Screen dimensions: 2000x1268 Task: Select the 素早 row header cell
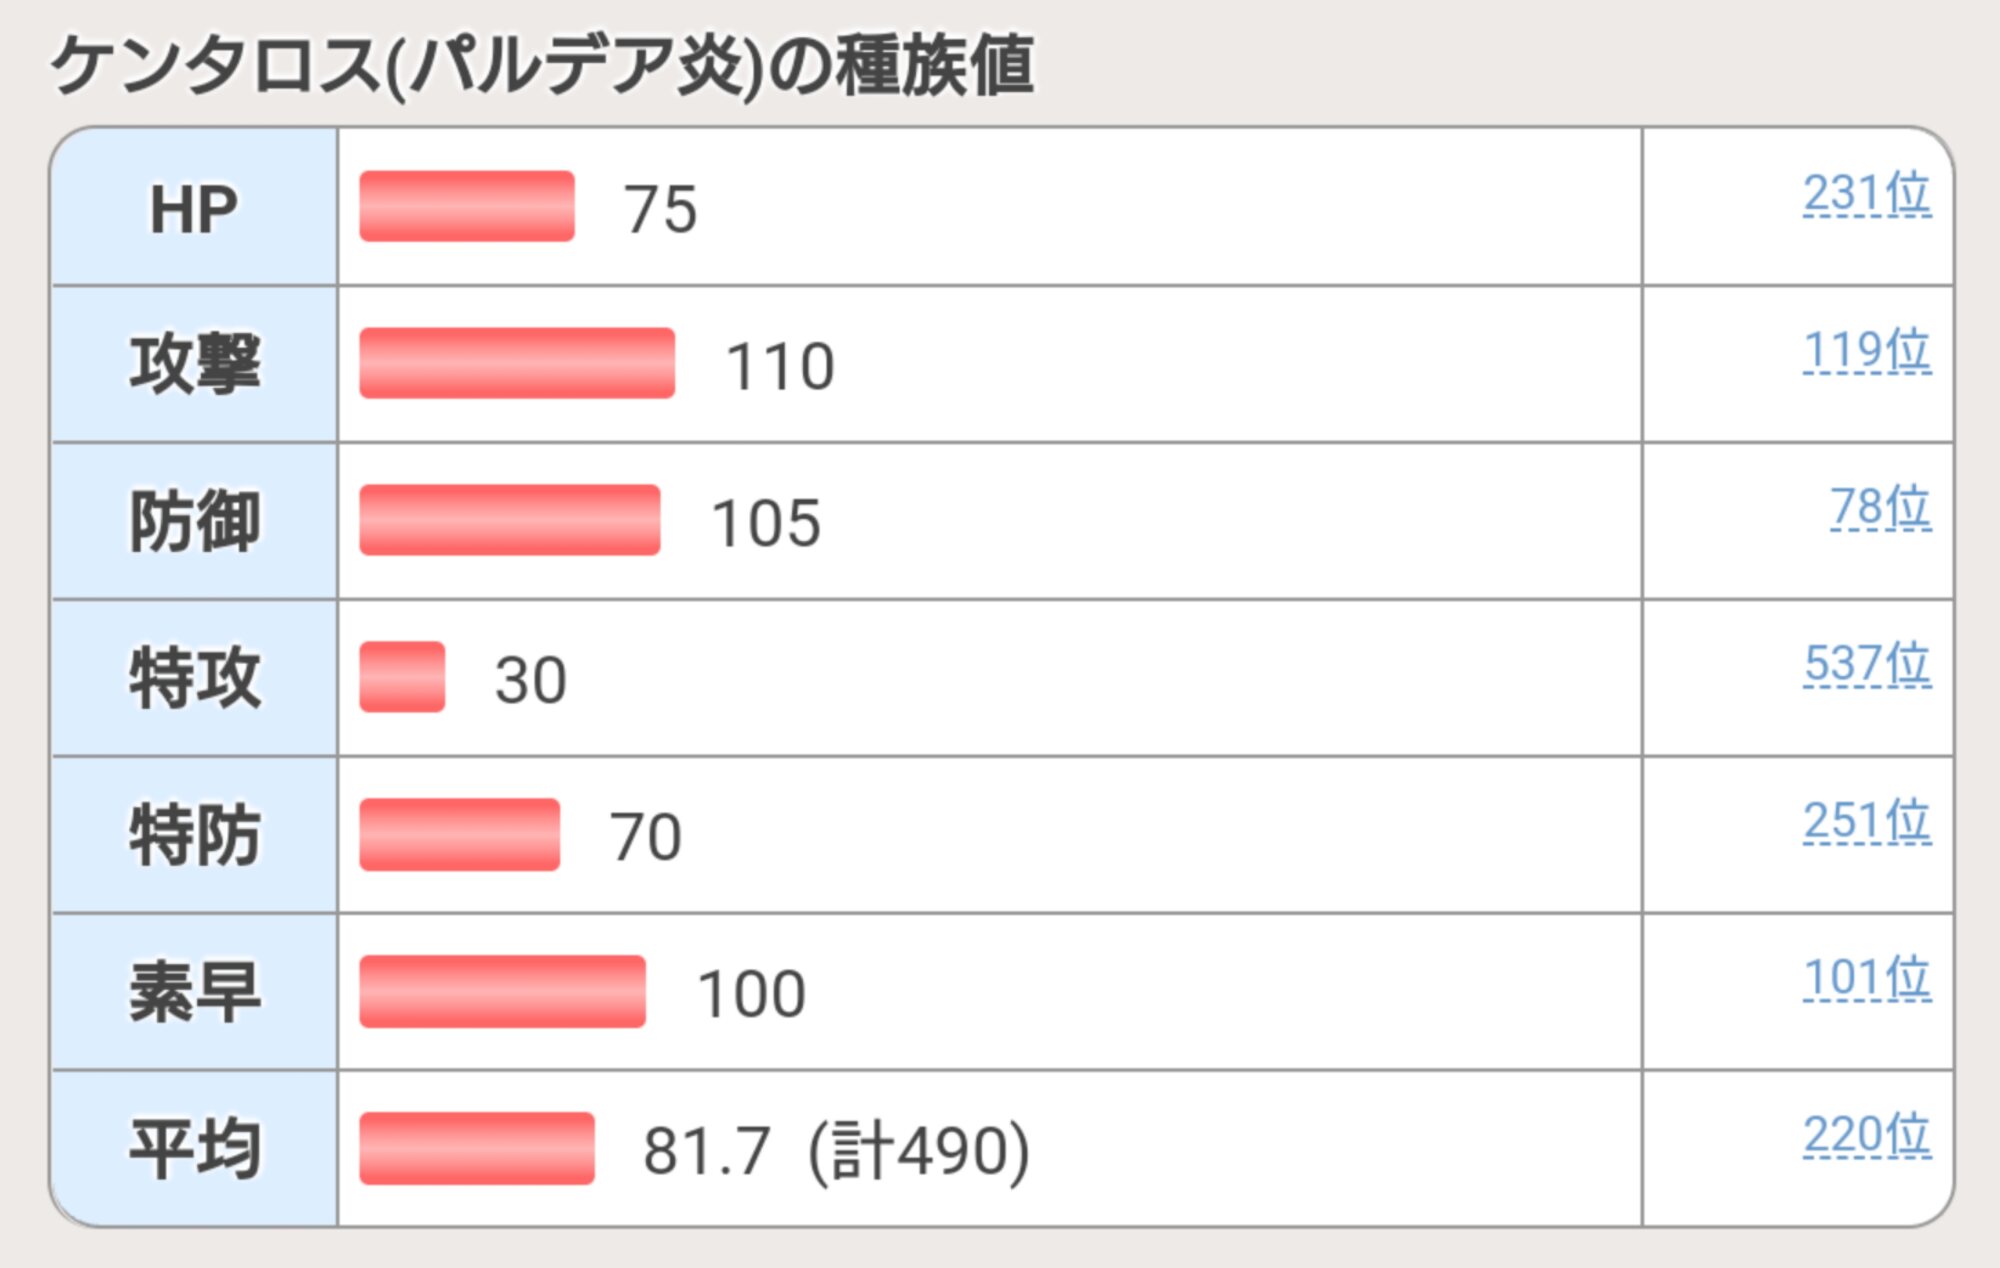point(194,992)
